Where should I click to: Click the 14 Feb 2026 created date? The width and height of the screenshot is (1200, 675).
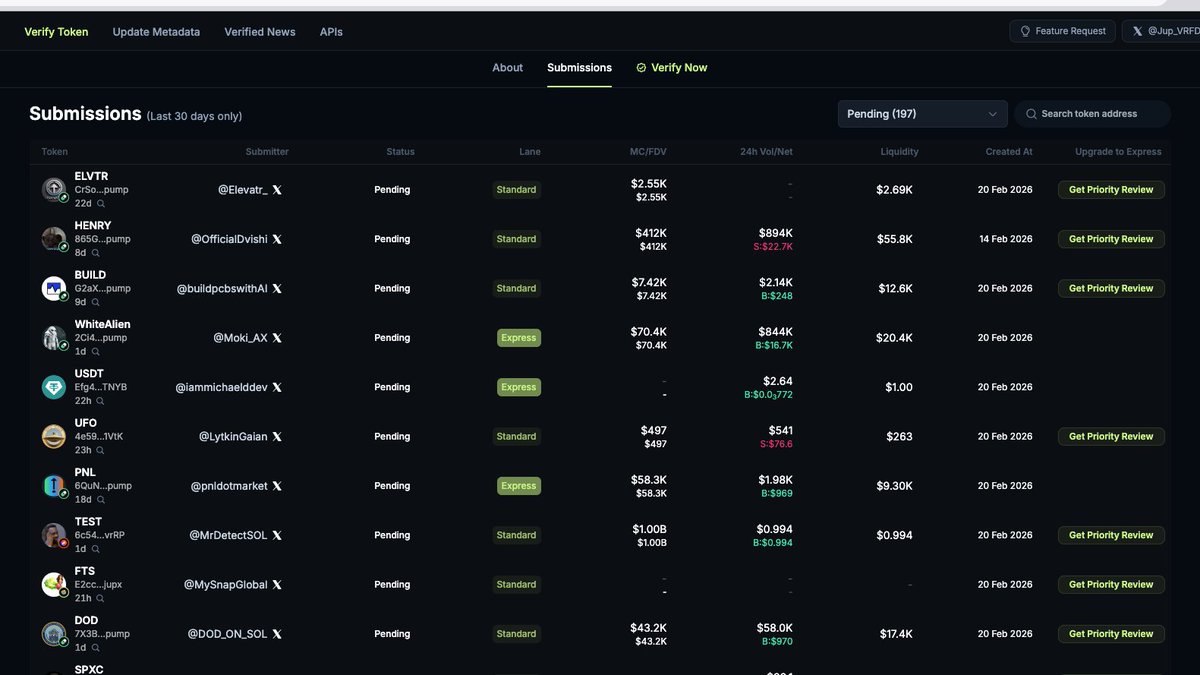coord(1005,239)
